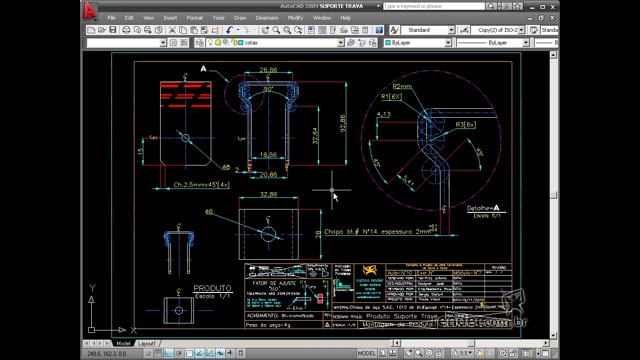Image resolution: width=640 pixels, height=360 pixels.
Task: Open the cotas layer dropdown
Action: [340, 42]
